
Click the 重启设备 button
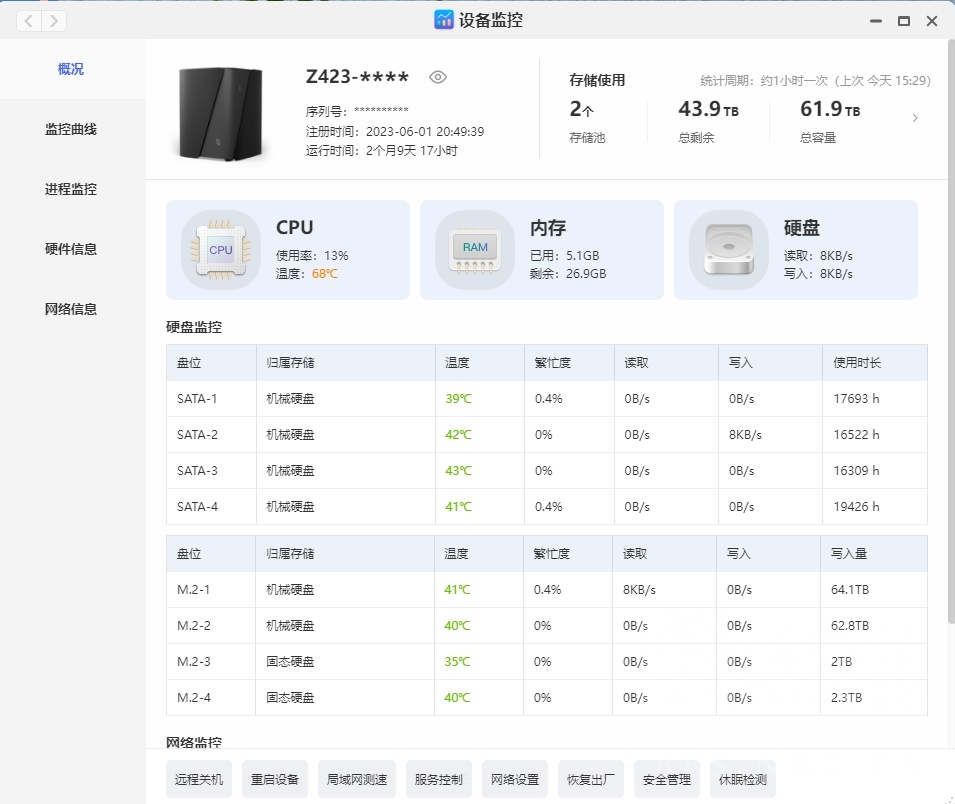(275, 779)
